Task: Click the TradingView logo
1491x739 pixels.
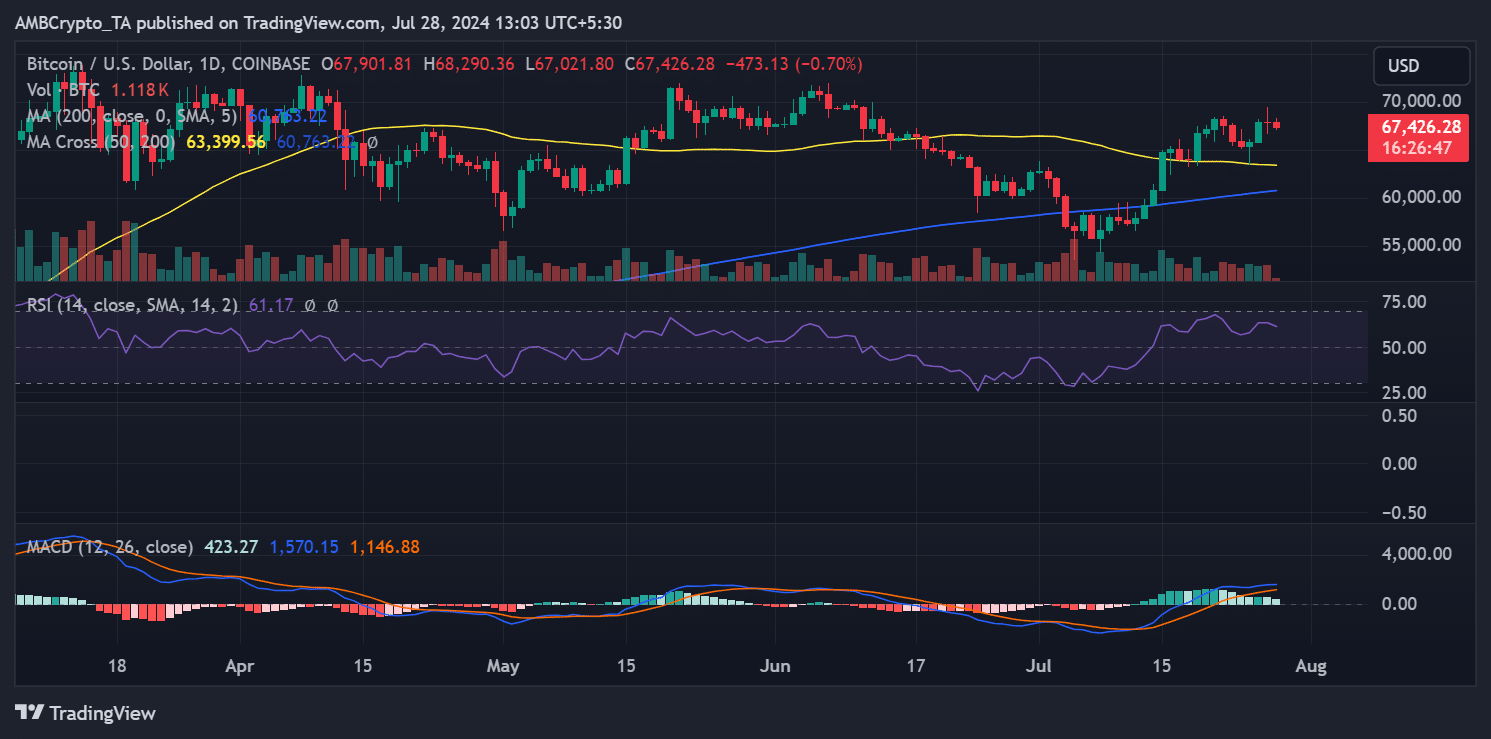Action: (x=87, y=713)
